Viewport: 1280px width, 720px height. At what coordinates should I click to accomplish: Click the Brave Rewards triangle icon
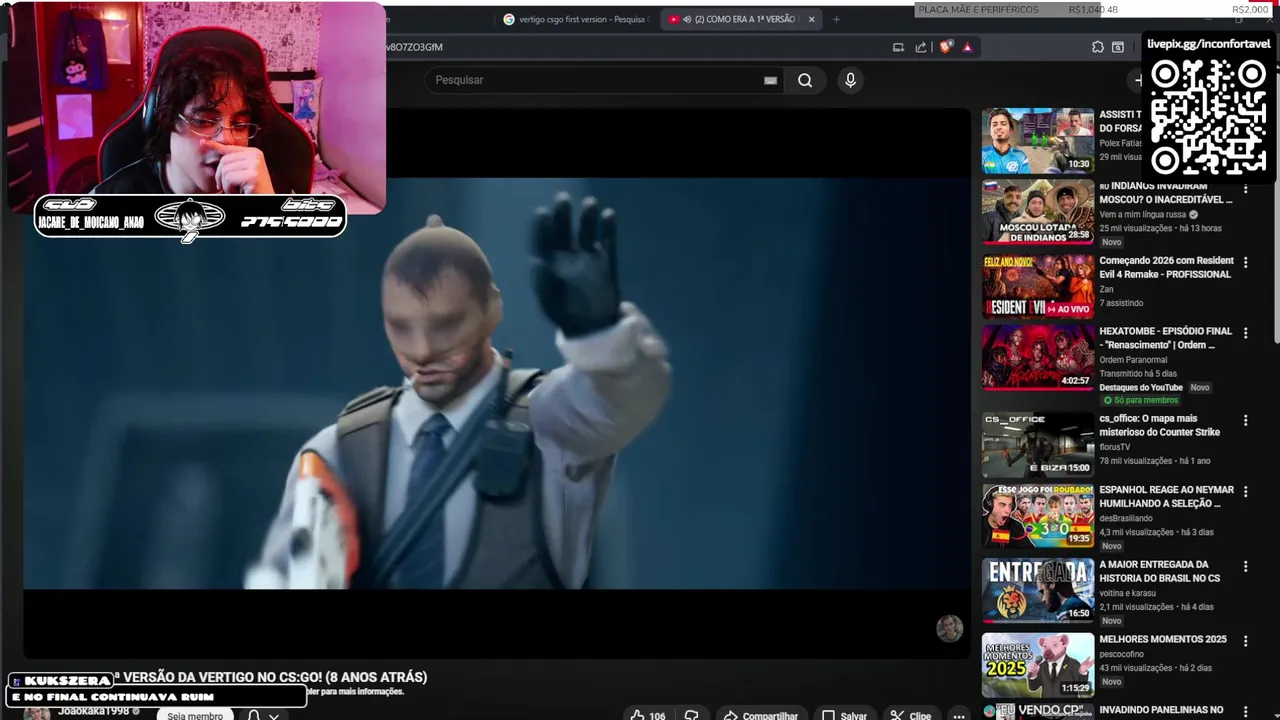[967, 47]
